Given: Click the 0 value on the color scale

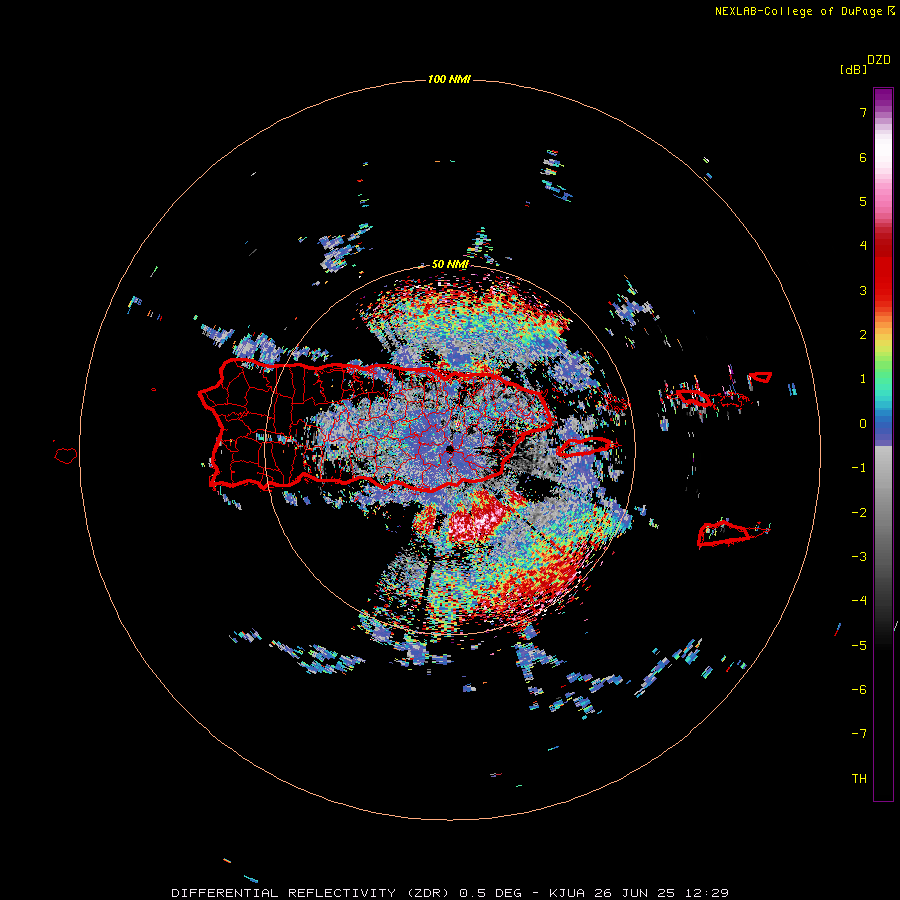Looking at the screenshot, I should (x=863, y=424).
